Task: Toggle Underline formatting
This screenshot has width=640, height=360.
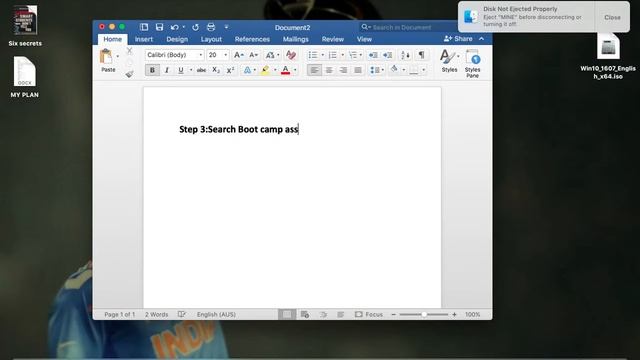Action: pyautogui.click(x=181, y=70)
